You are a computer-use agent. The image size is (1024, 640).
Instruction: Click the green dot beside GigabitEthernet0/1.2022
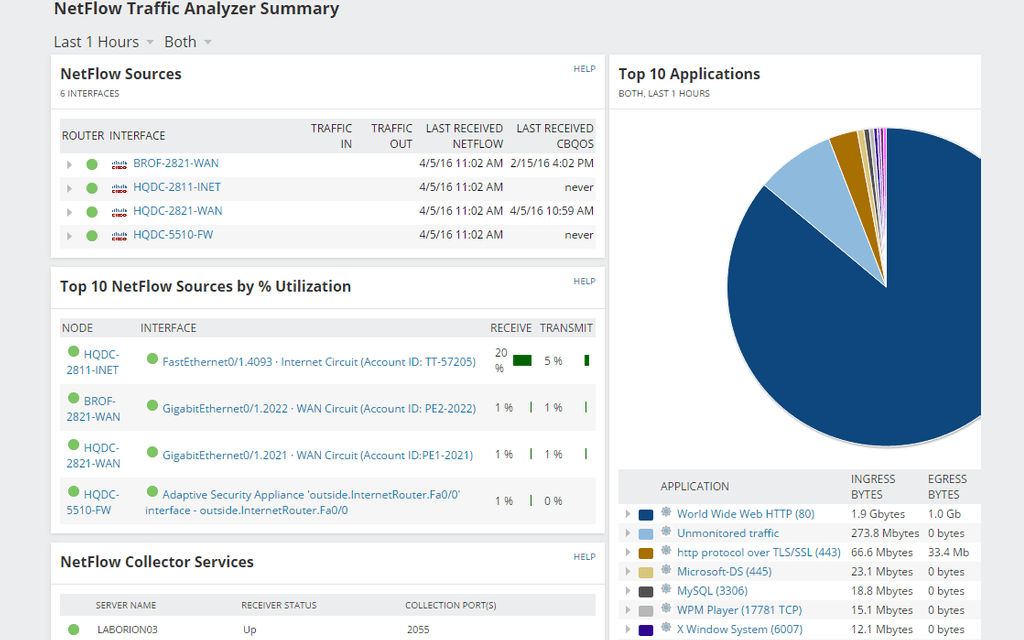click(x=150, y=407)
